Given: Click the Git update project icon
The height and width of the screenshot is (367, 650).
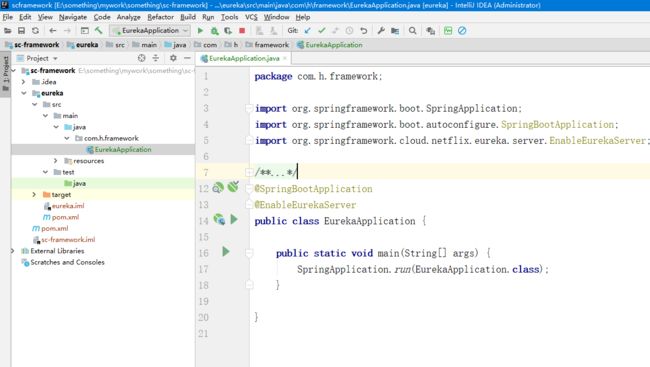Looking at the screenshot, I should (307, 31).
